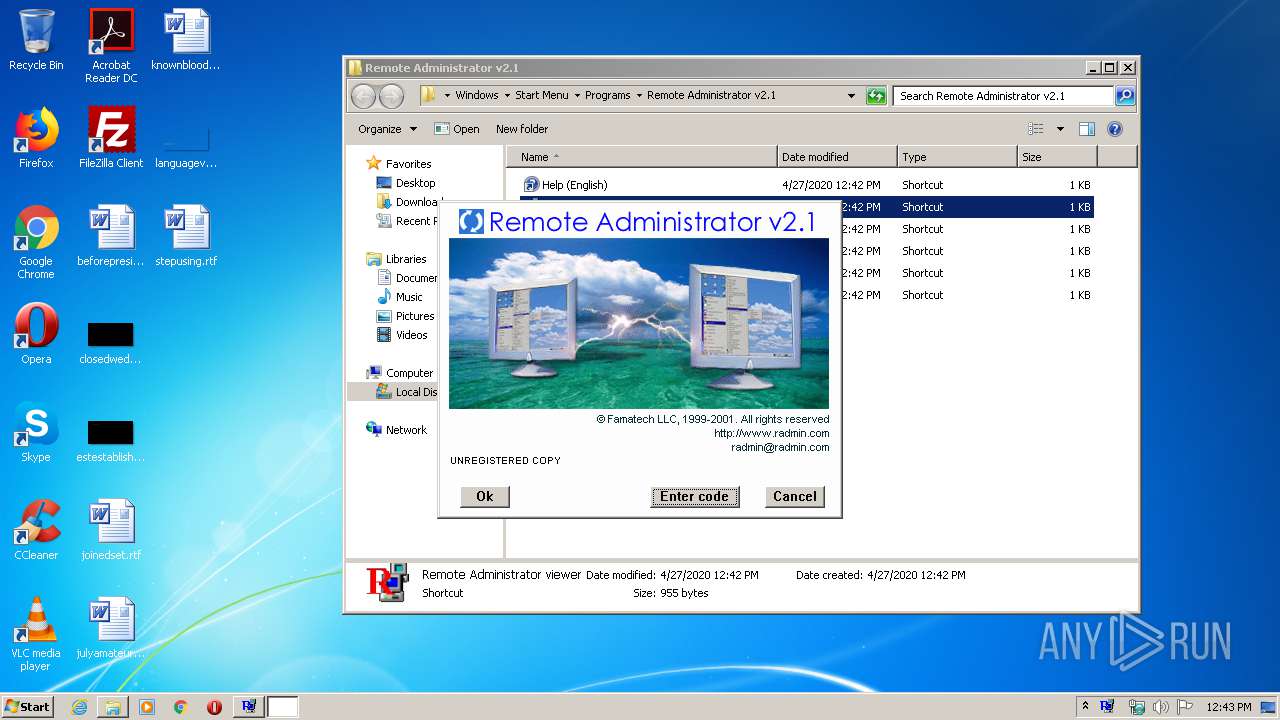The image size is (1280, 720).
Task: Select Music under Libraries
Action: click(409, 297)
